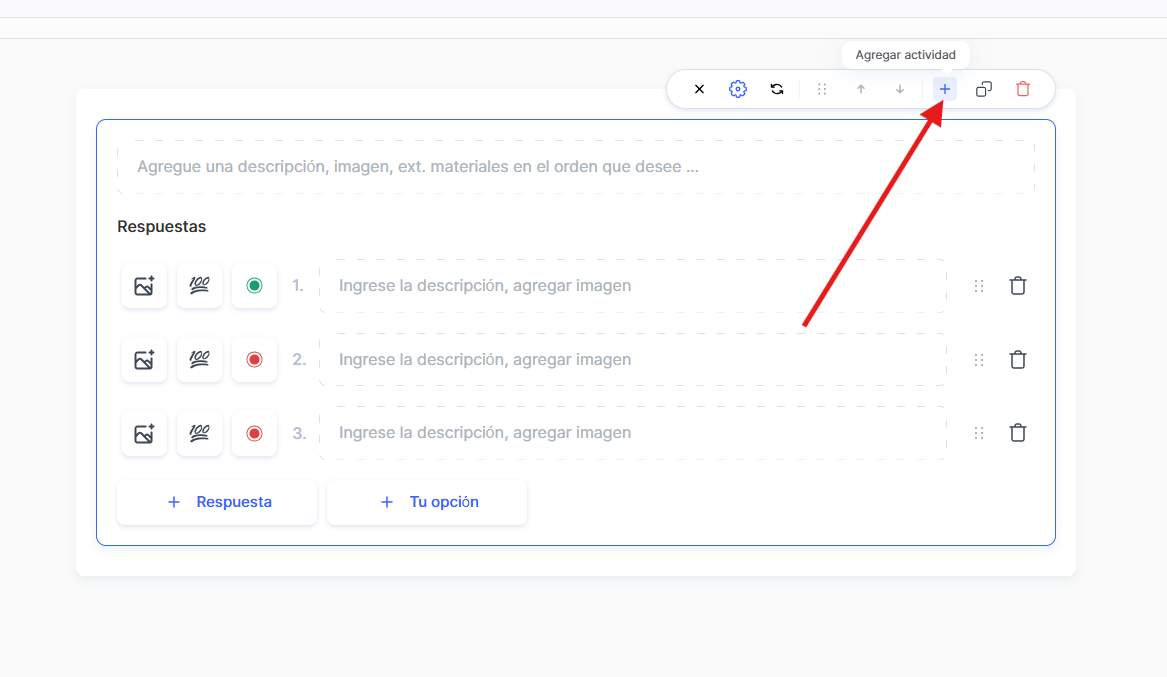
Task: Delete the question using red trash icon
Action: pyautogui.click(x=1023, y=89)
